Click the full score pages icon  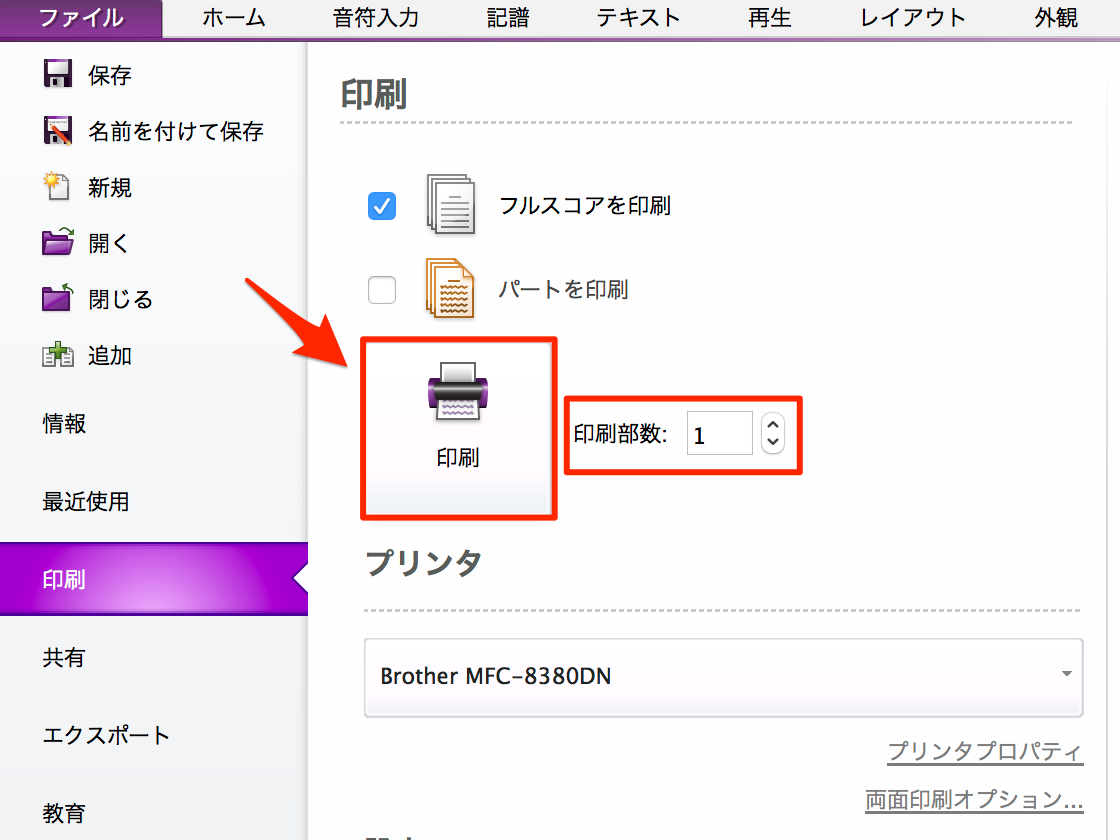[451, 204]
